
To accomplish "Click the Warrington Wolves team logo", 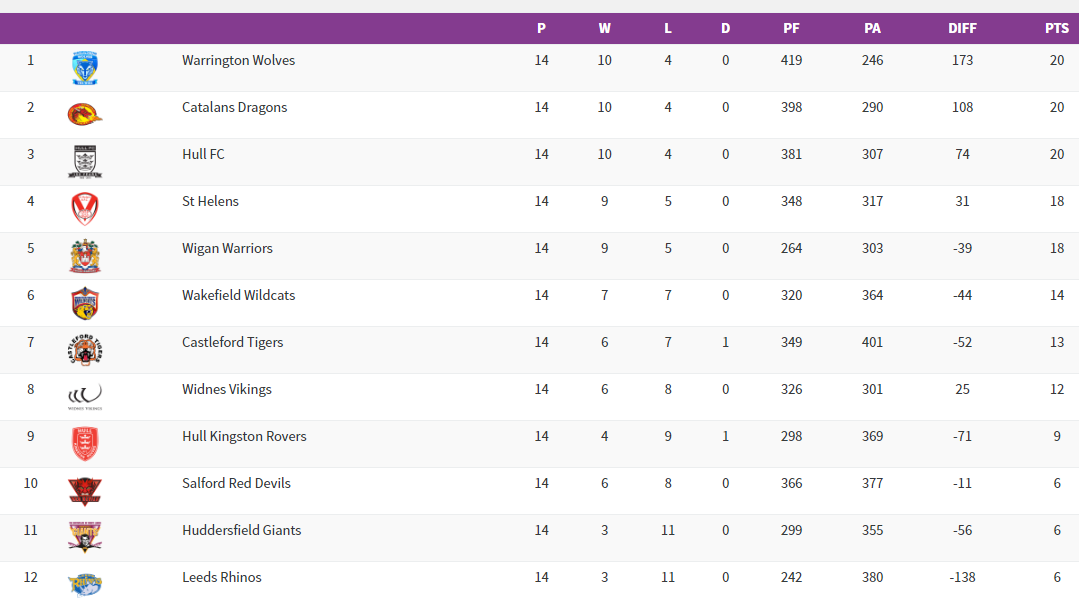I will click(85, 68).
